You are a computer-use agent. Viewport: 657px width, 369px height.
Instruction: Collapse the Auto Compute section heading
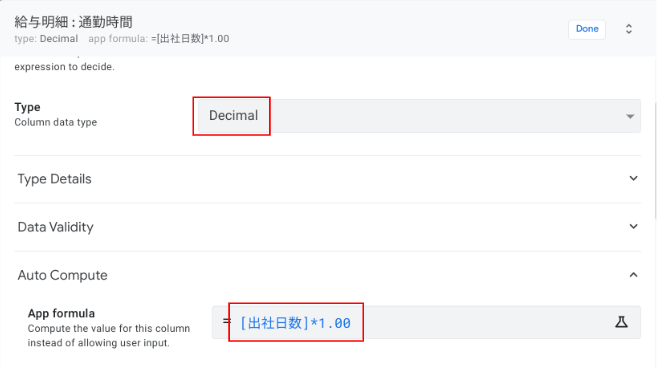(x=327, y=275)
